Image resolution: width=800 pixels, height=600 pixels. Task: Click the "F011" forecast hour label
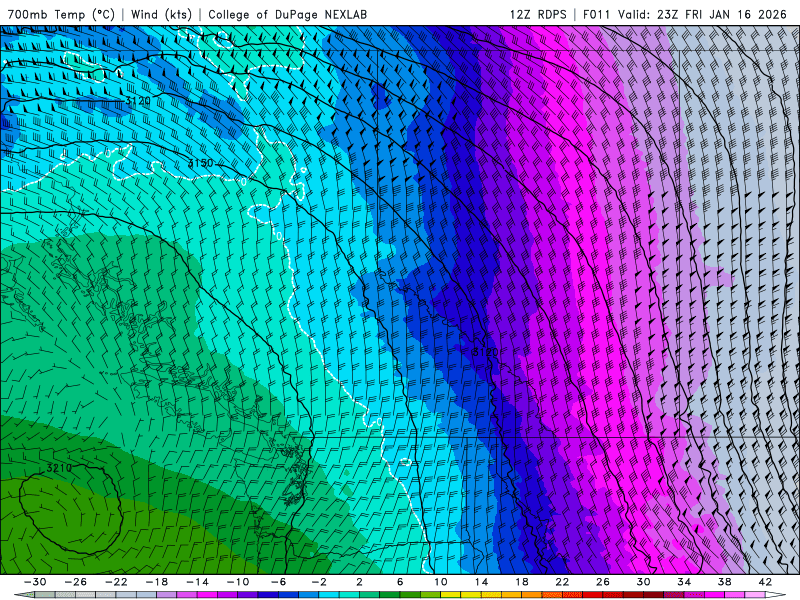coord(596,14)
